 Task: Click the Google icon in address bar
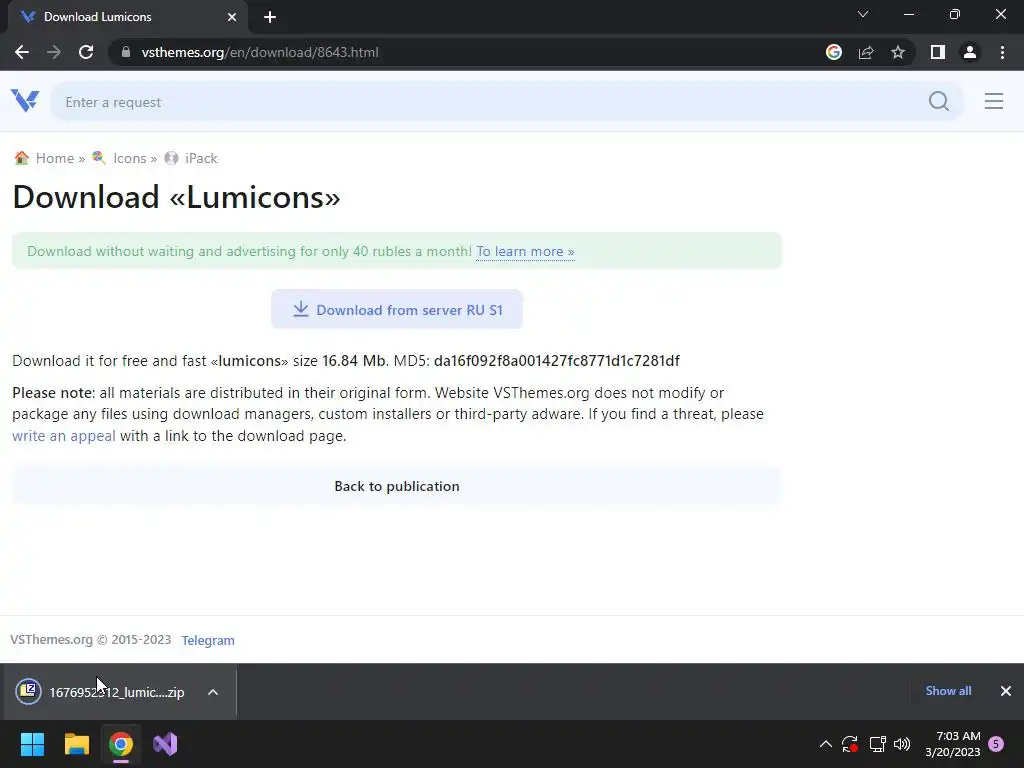coord(833,52)
